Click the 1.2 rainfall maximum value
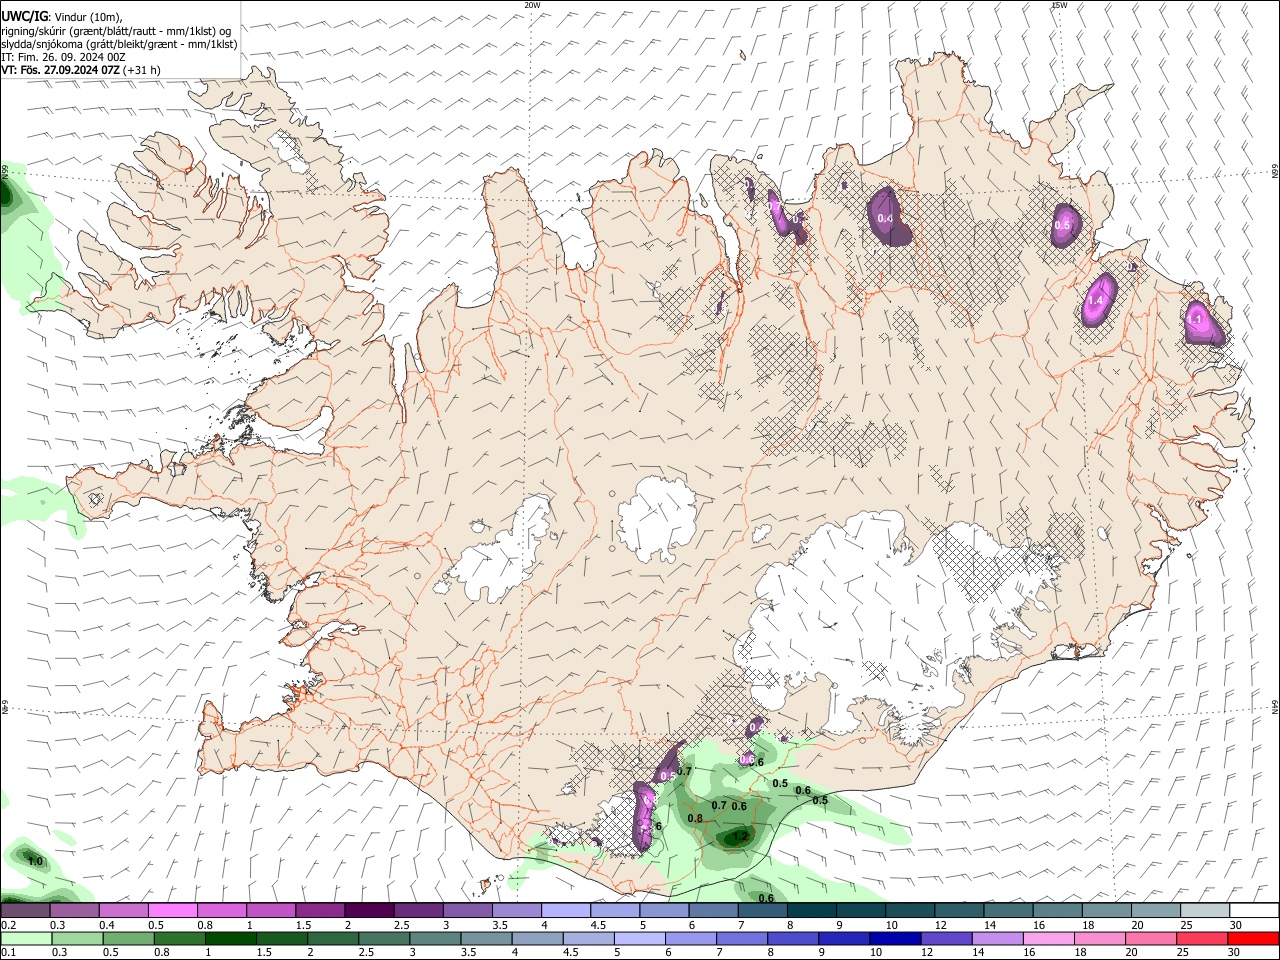This screenshot has width=1280, height=960. point(741,836)
